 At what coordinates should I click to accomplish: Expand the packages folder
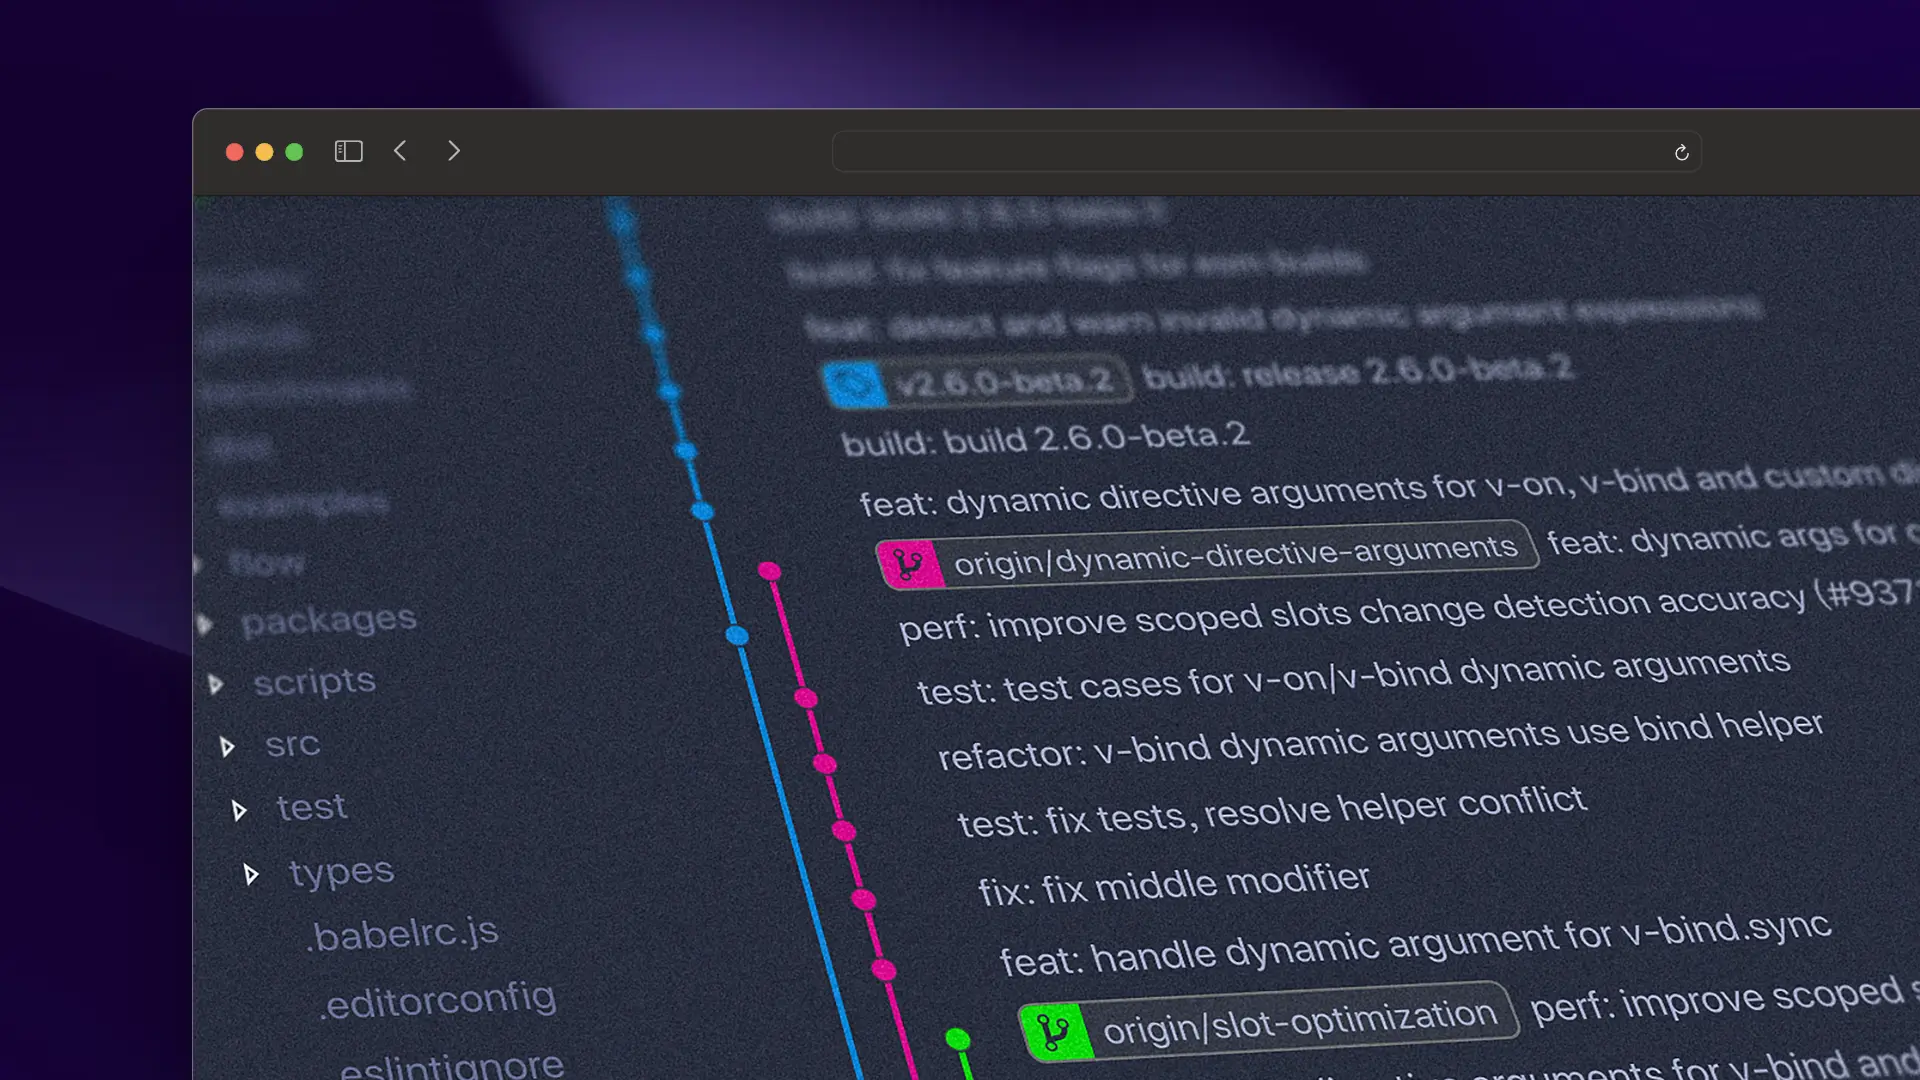(205, 625)
